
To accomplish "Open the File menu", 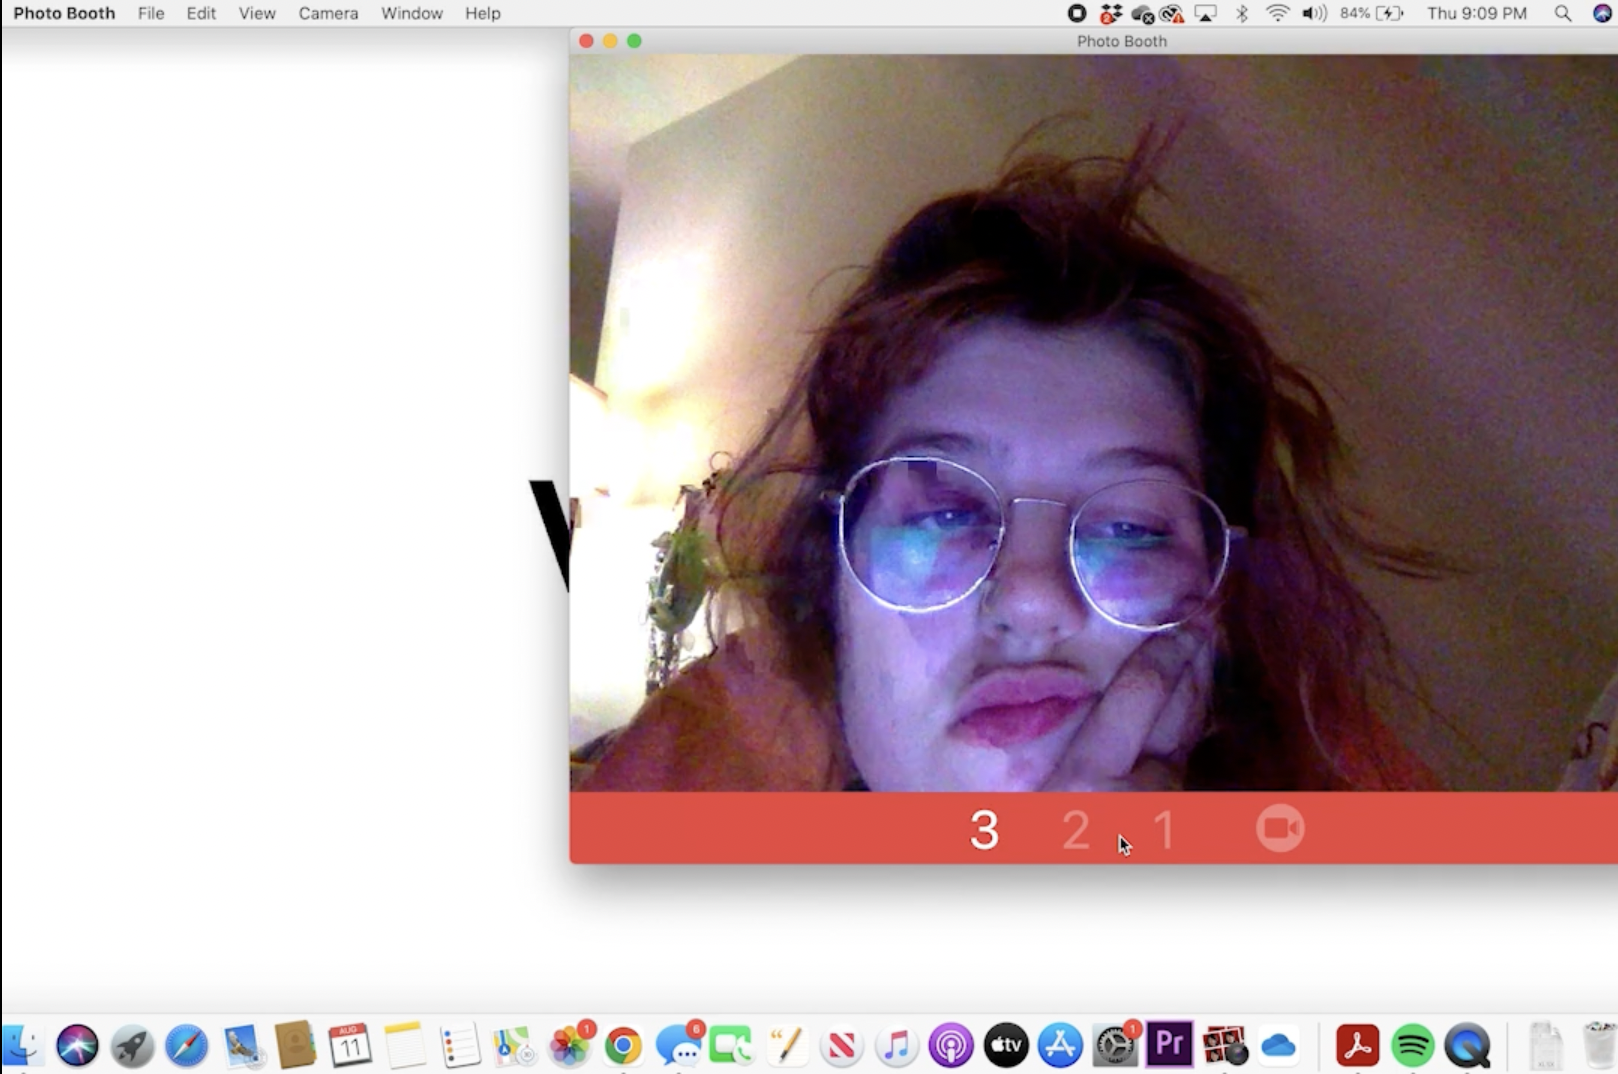I will pos(151,13).
